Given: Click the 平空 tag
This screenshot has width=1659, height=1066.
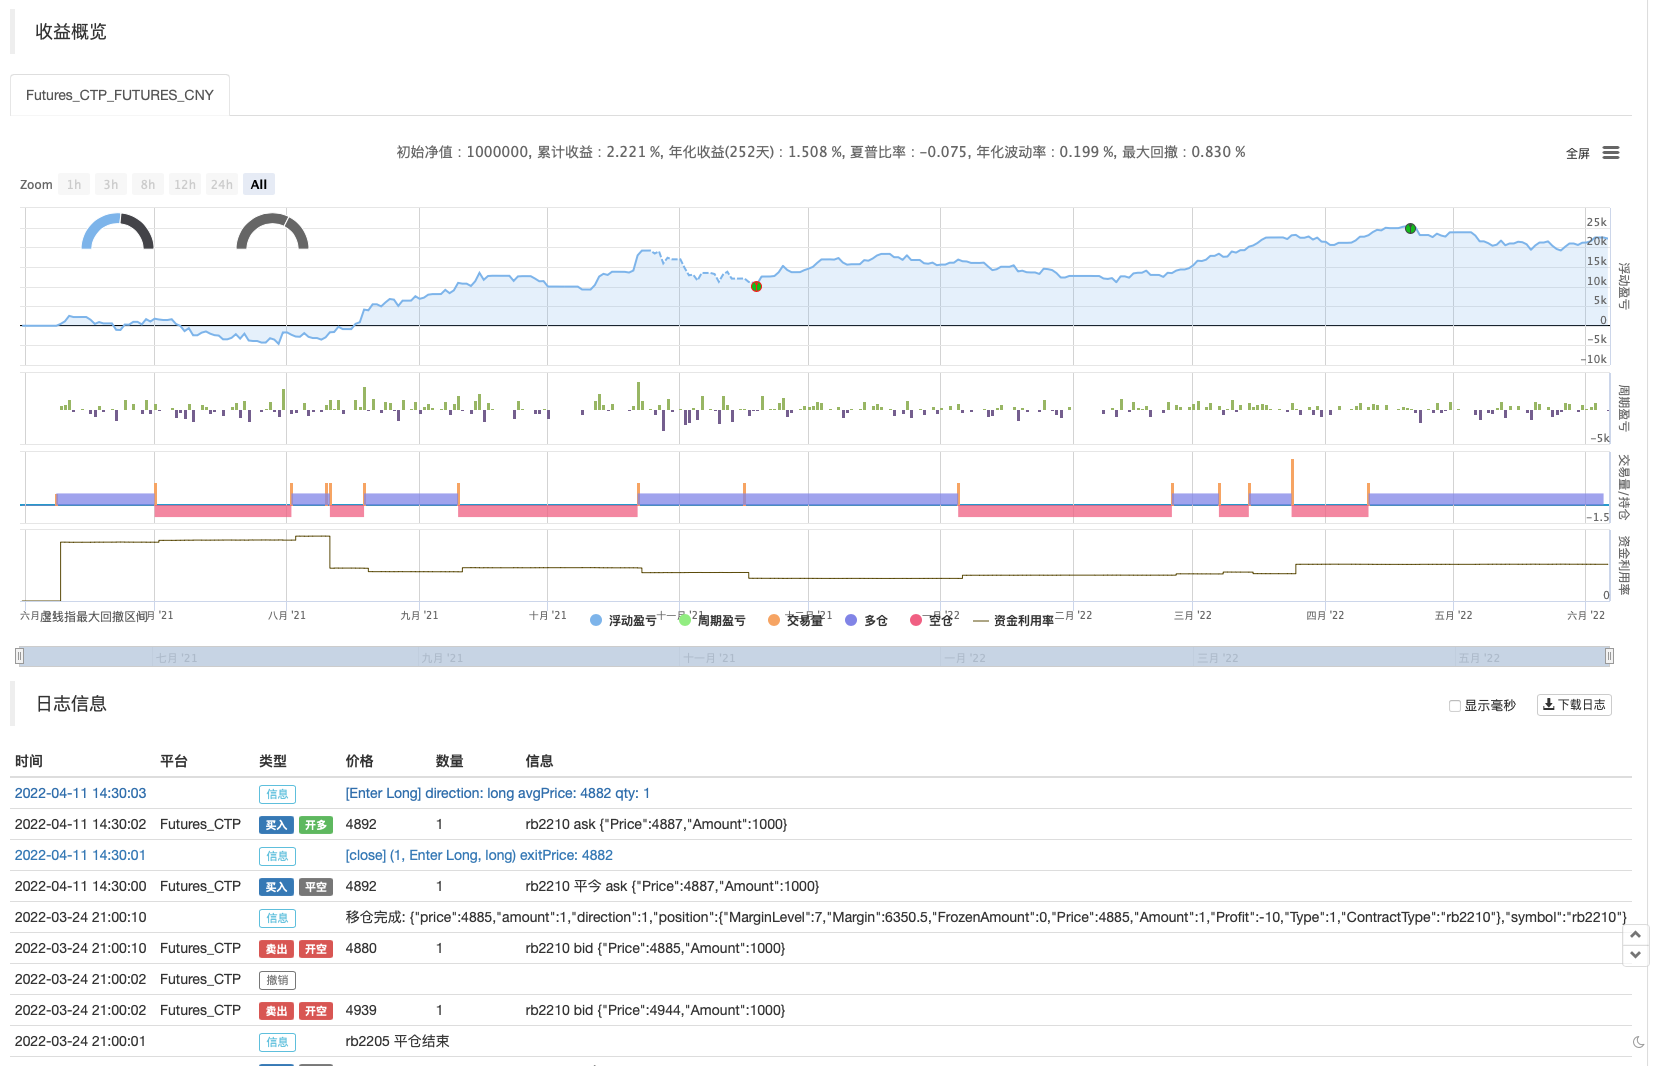Looking at the screenshot, I should [316, 887].
